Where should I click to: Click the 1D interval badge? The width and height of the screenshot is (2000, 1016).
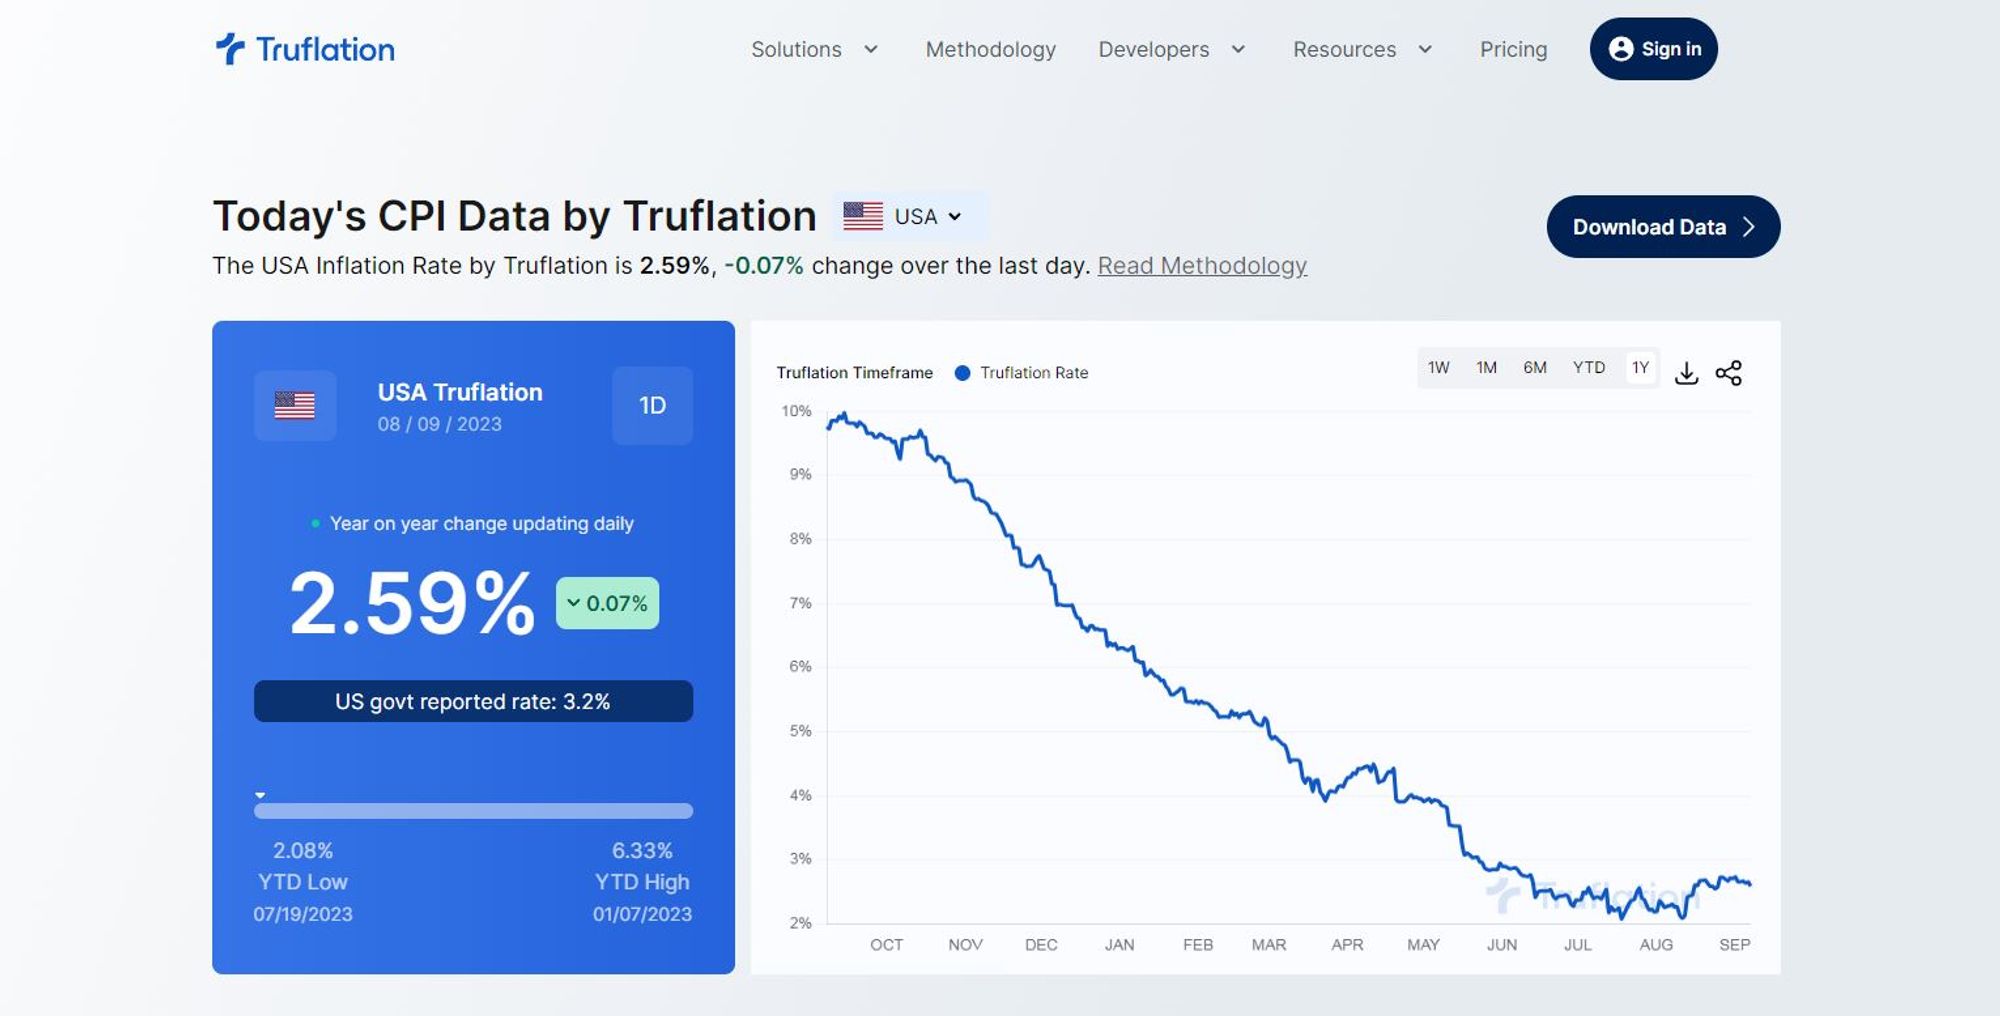tap(651, 405)
